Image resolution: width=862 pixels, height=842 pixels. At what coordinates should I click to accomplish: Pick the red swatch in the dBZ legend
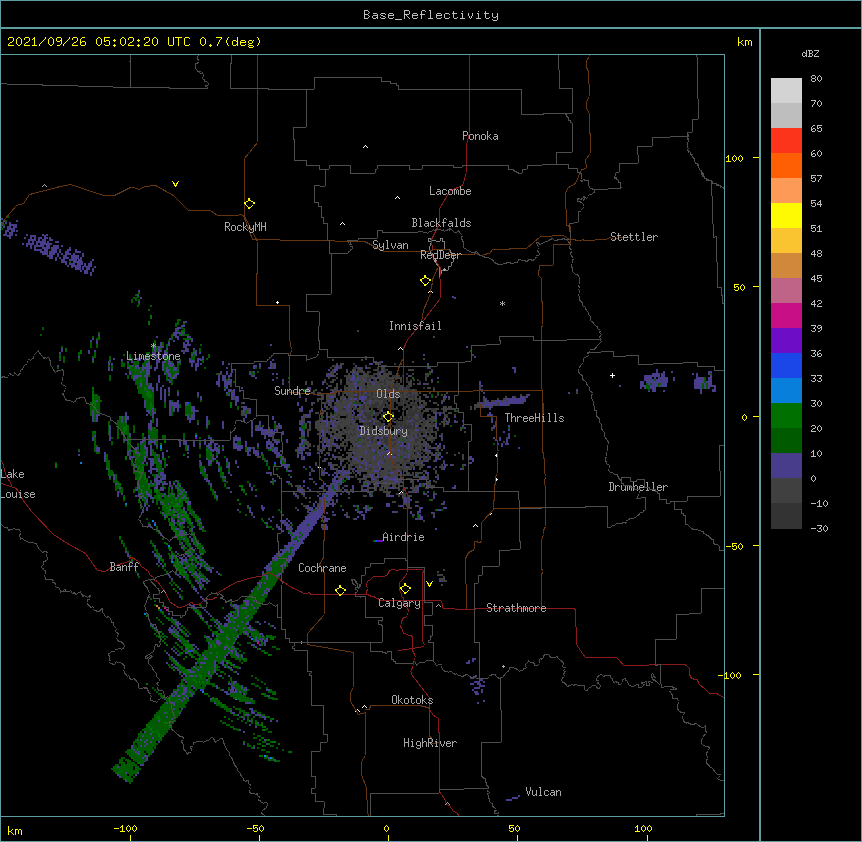[x=786, y=140]
